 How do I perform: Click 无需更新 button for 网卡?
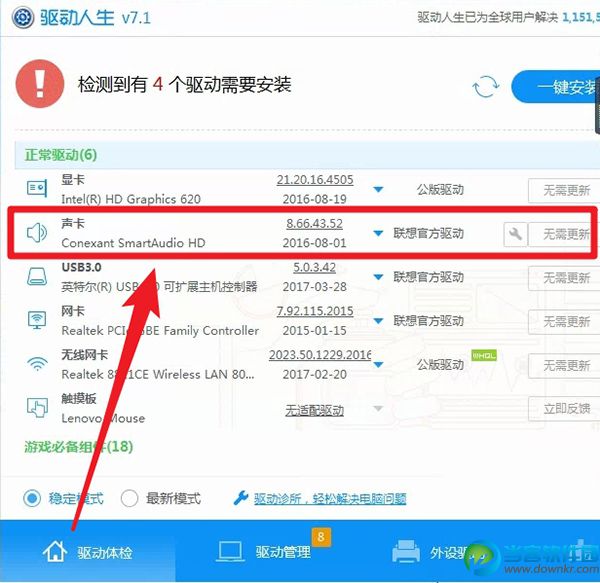tap(564, 321)
